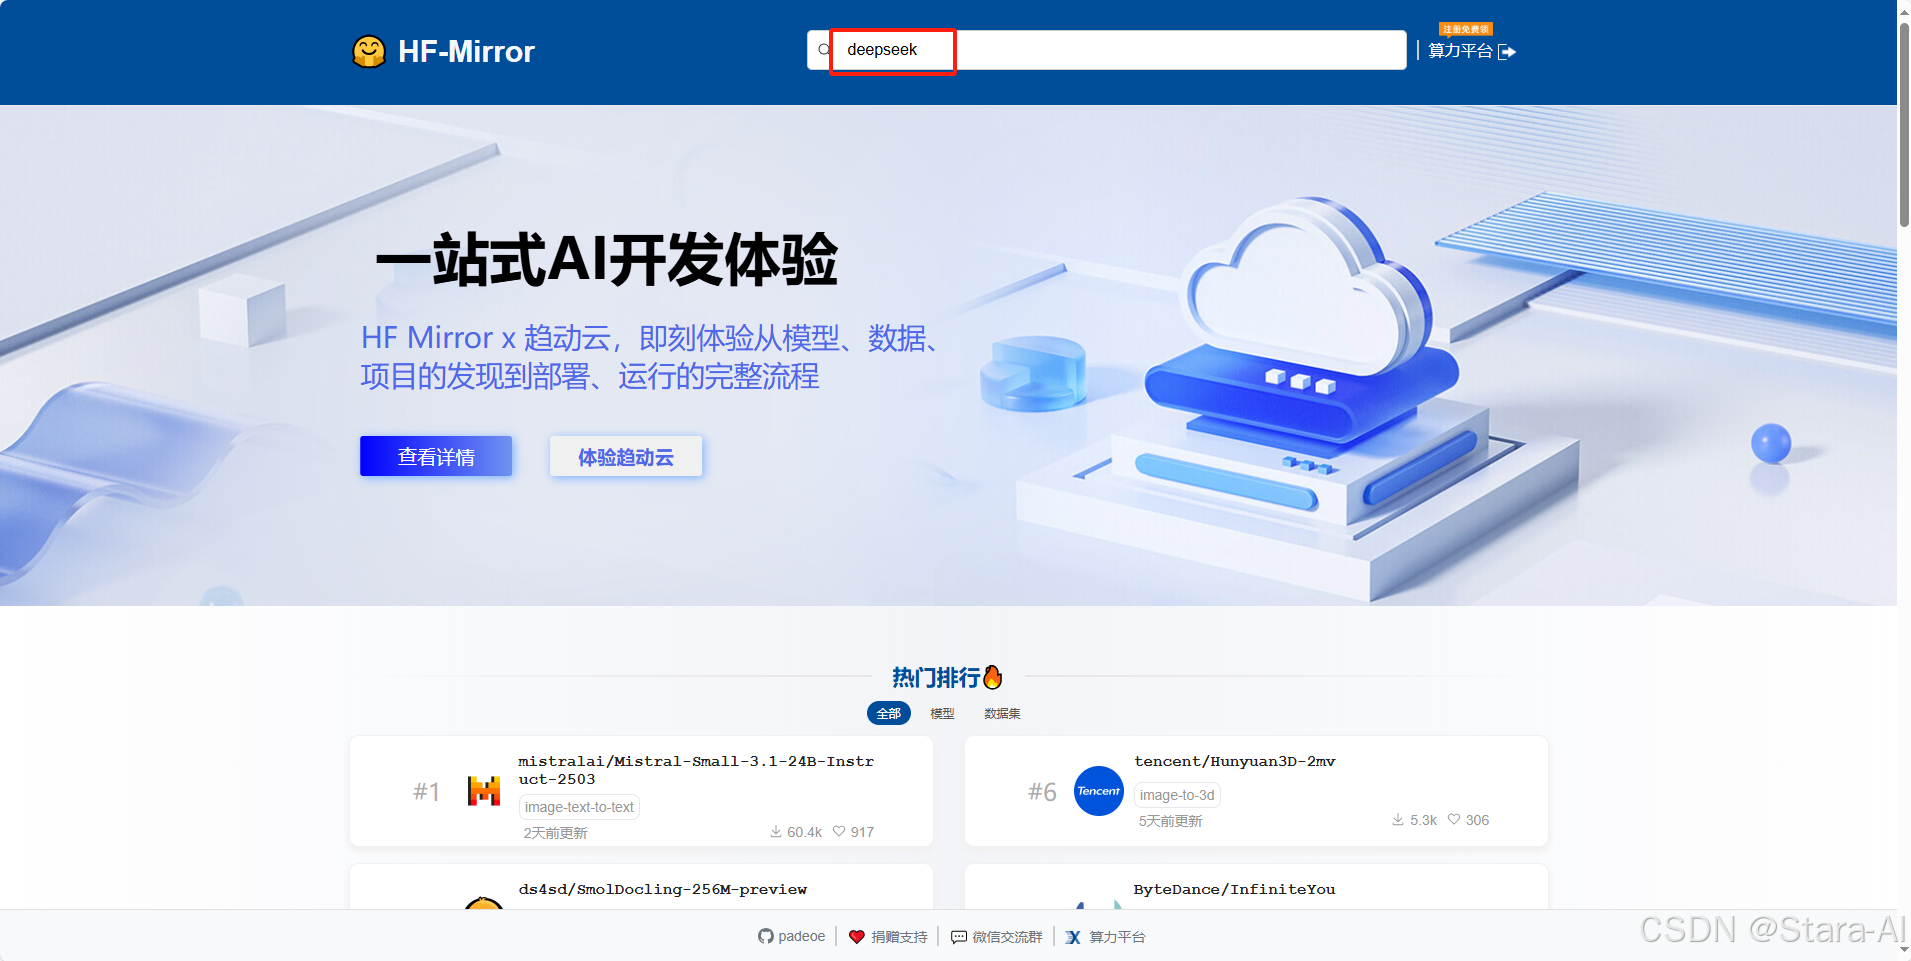Screen dimensions: 1911x961
Task: Click the HF-Mirror hugging face logo
Action: click(369, 51)
